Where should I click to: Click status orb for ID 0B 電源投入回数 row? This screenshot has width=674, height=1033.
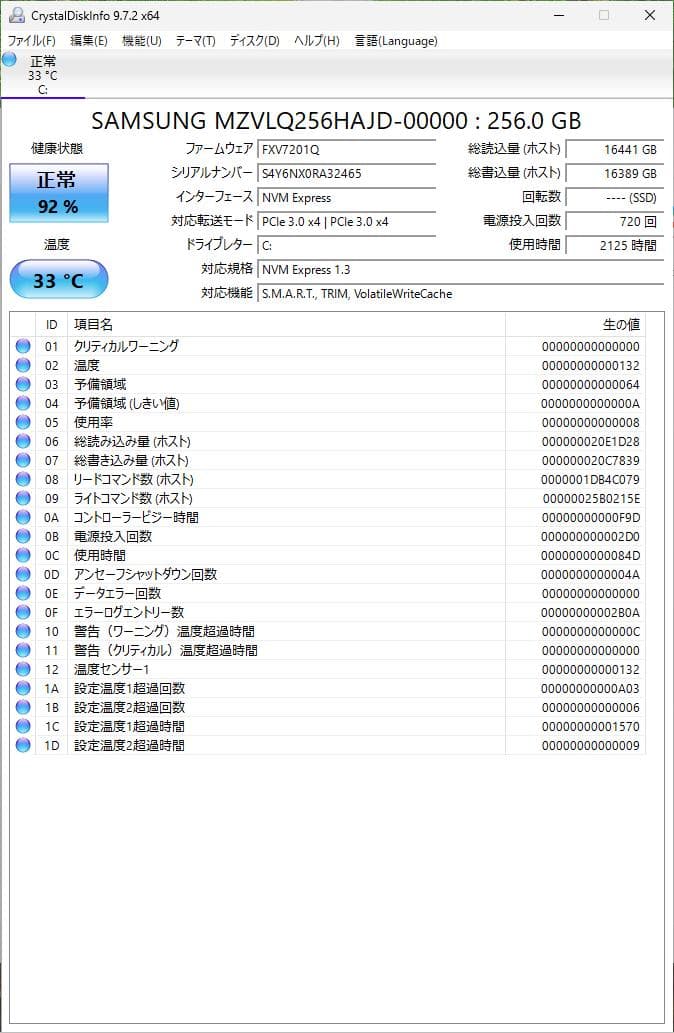(x=23, y=536)
